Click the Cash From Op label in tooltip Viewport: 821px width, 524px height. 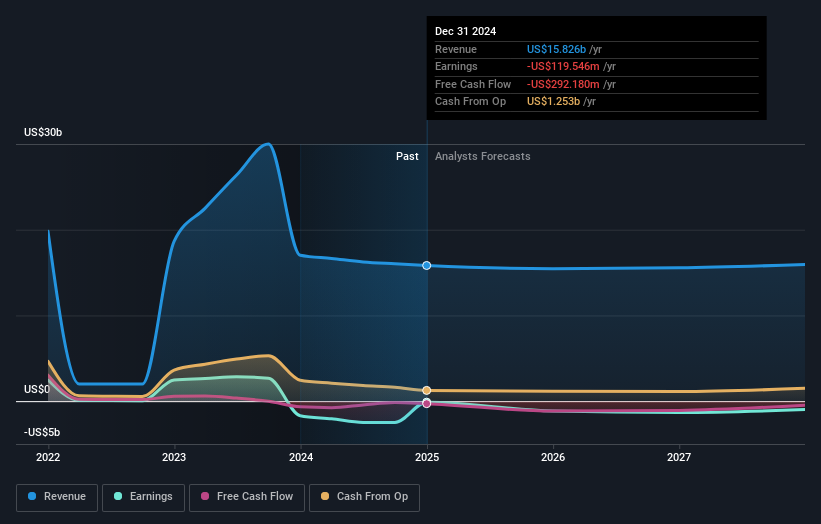click(x=470, y=102)
